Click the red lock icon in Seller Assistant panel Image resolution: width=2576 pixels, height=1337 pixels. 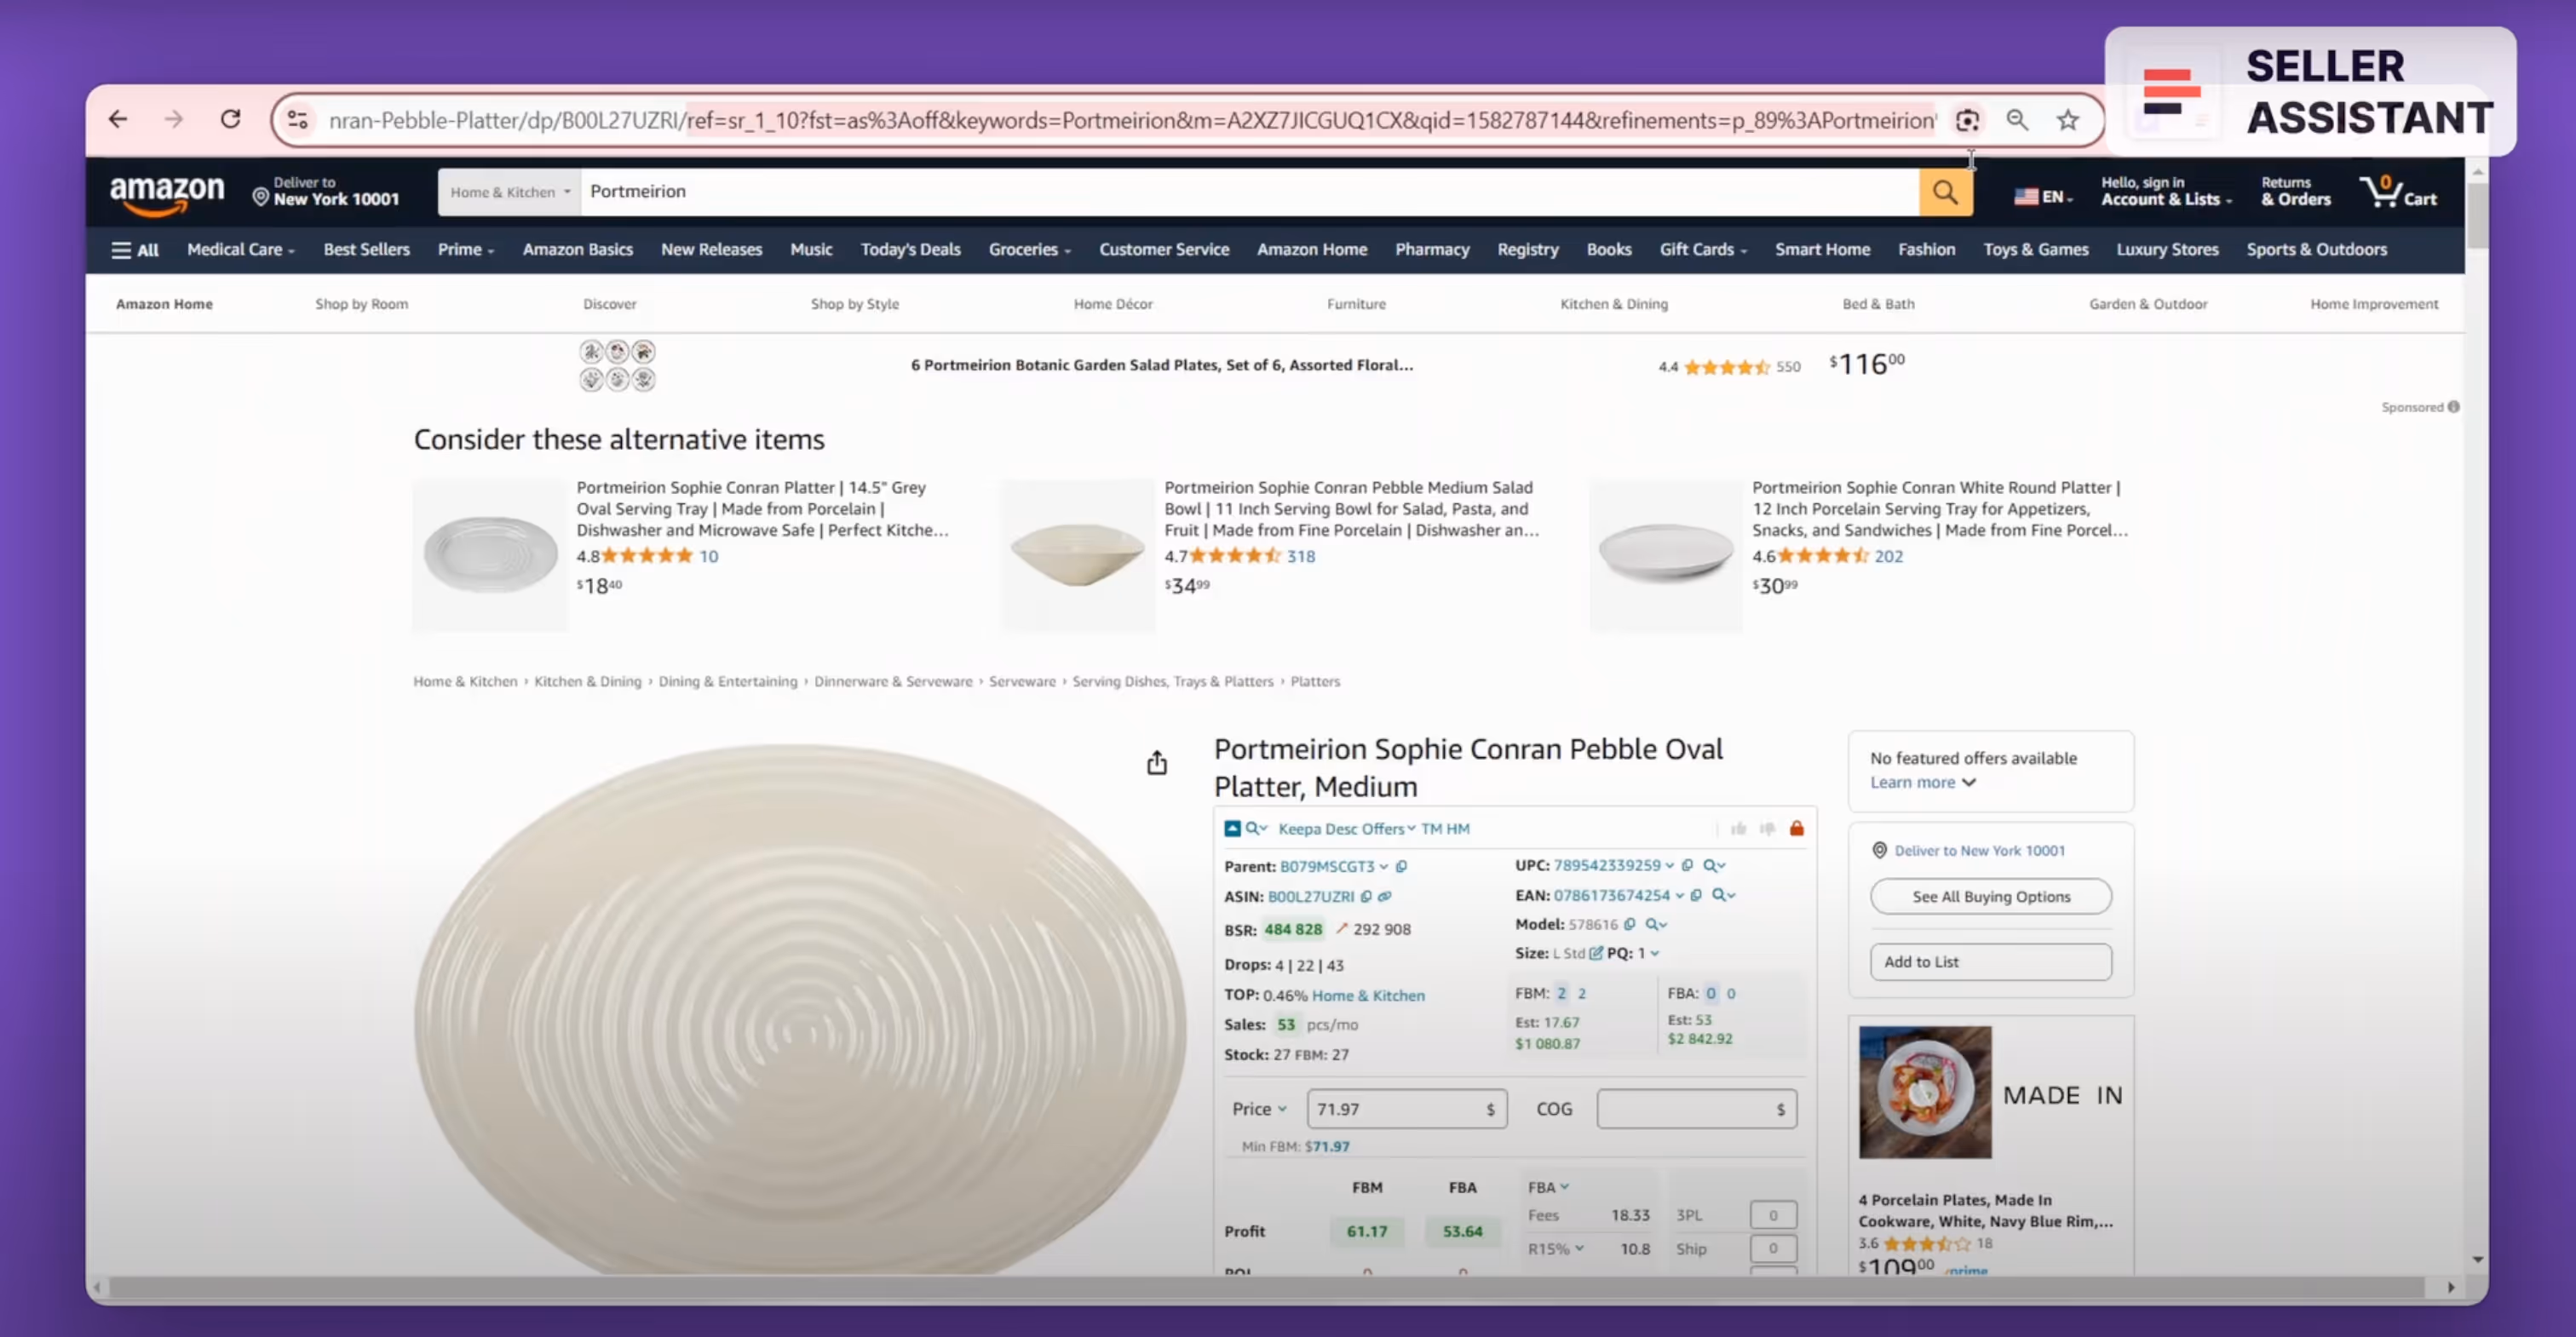1796,828
